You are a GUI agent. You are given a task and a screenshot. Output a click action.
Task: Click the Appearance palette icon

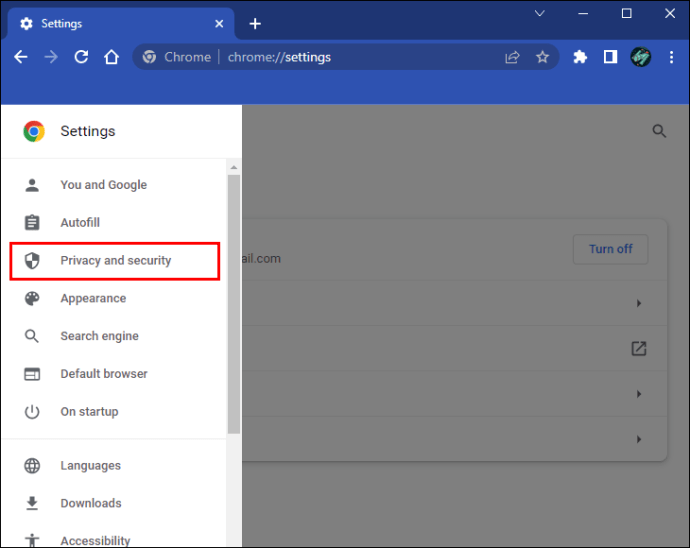click(x=32, y=298)
